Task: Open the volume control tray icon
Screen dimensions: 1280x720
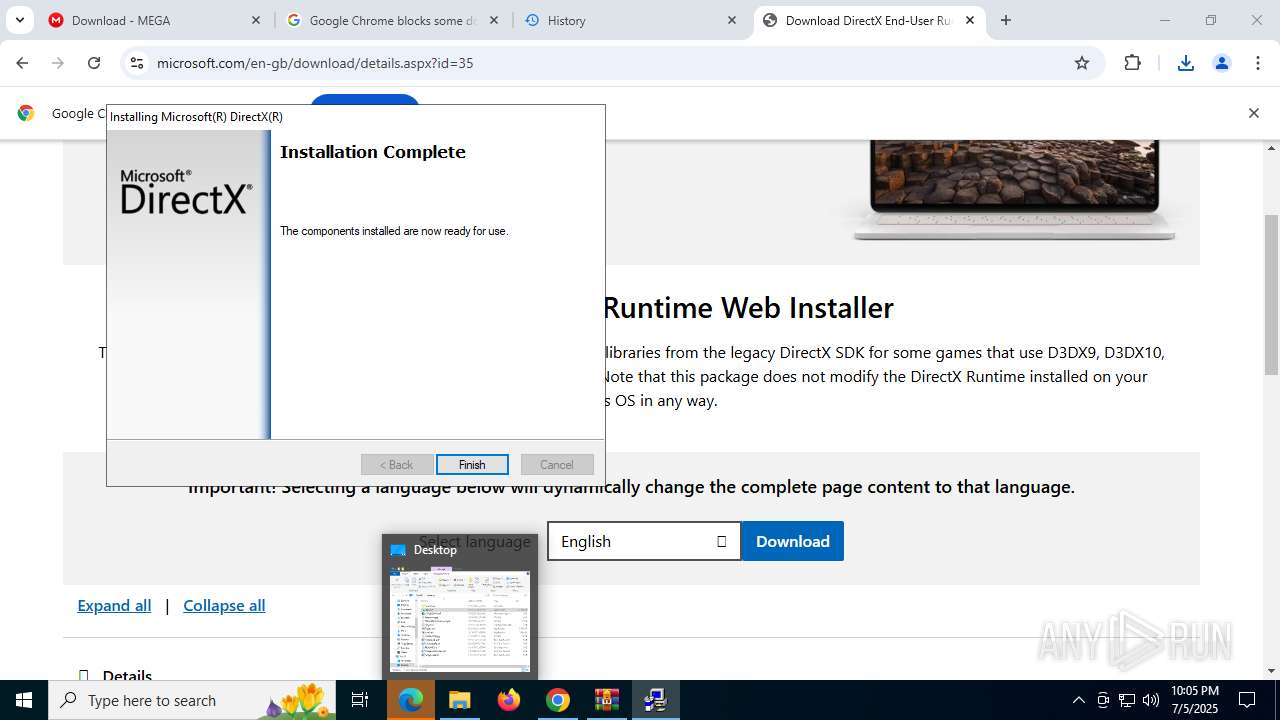Action: [x=1151, y=700]
